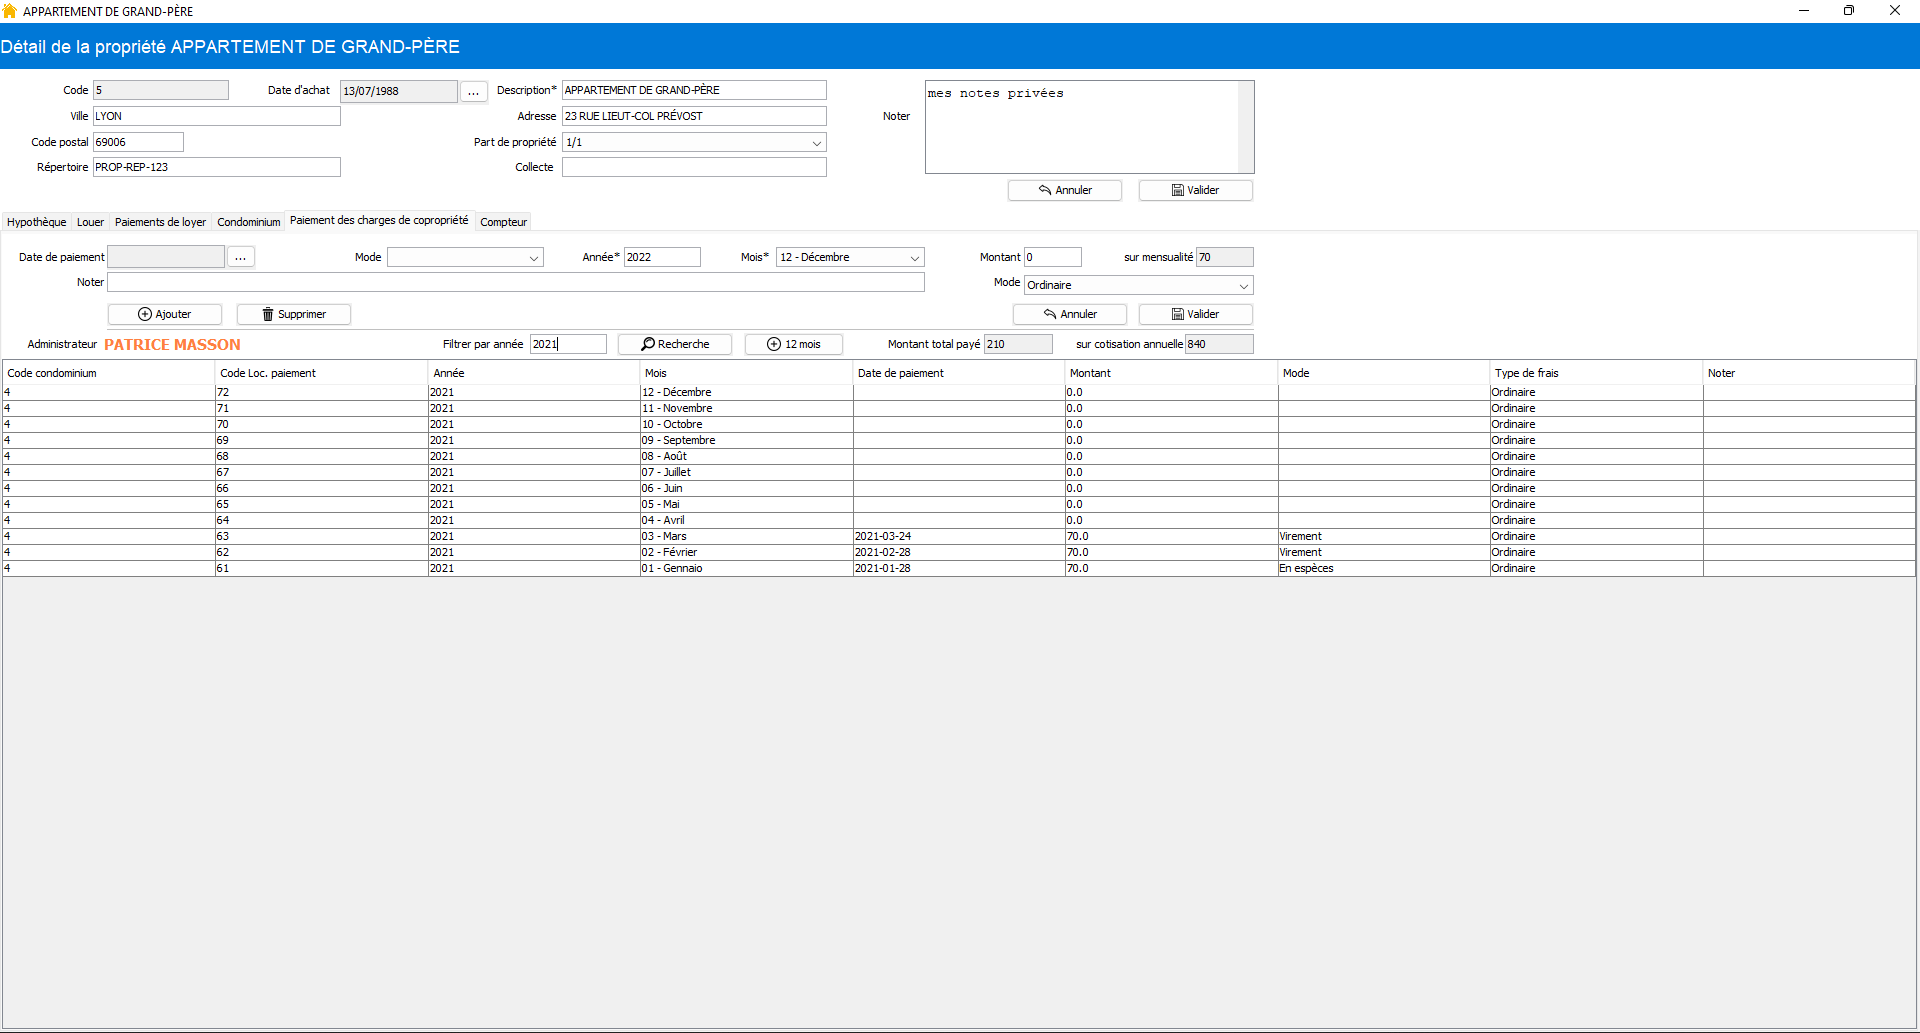Open date picker next to Date de paiement
Image resolution: width=1920 pixels, height=1033 pixels.
click(x=240, y=257)
